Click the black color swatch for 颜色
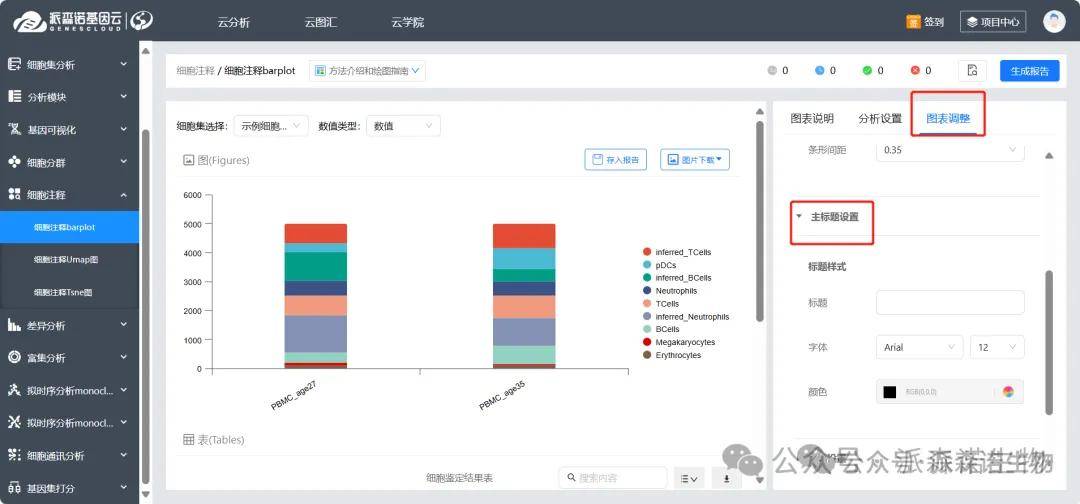This screenshot has height=504, width=1080. pyautogui.click(x=889, y=392)
